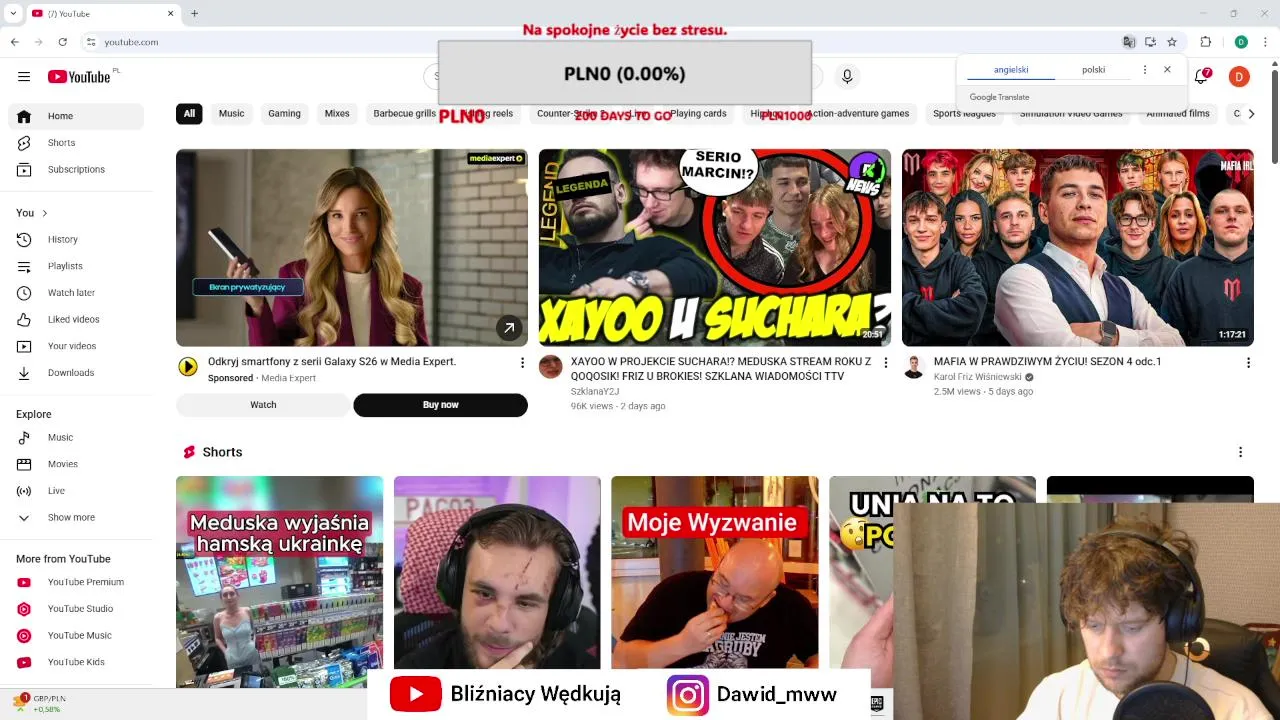Open the notifications bell
Image resolution: width=1280 pixels, height=720 pixels.
[1202, 76]
